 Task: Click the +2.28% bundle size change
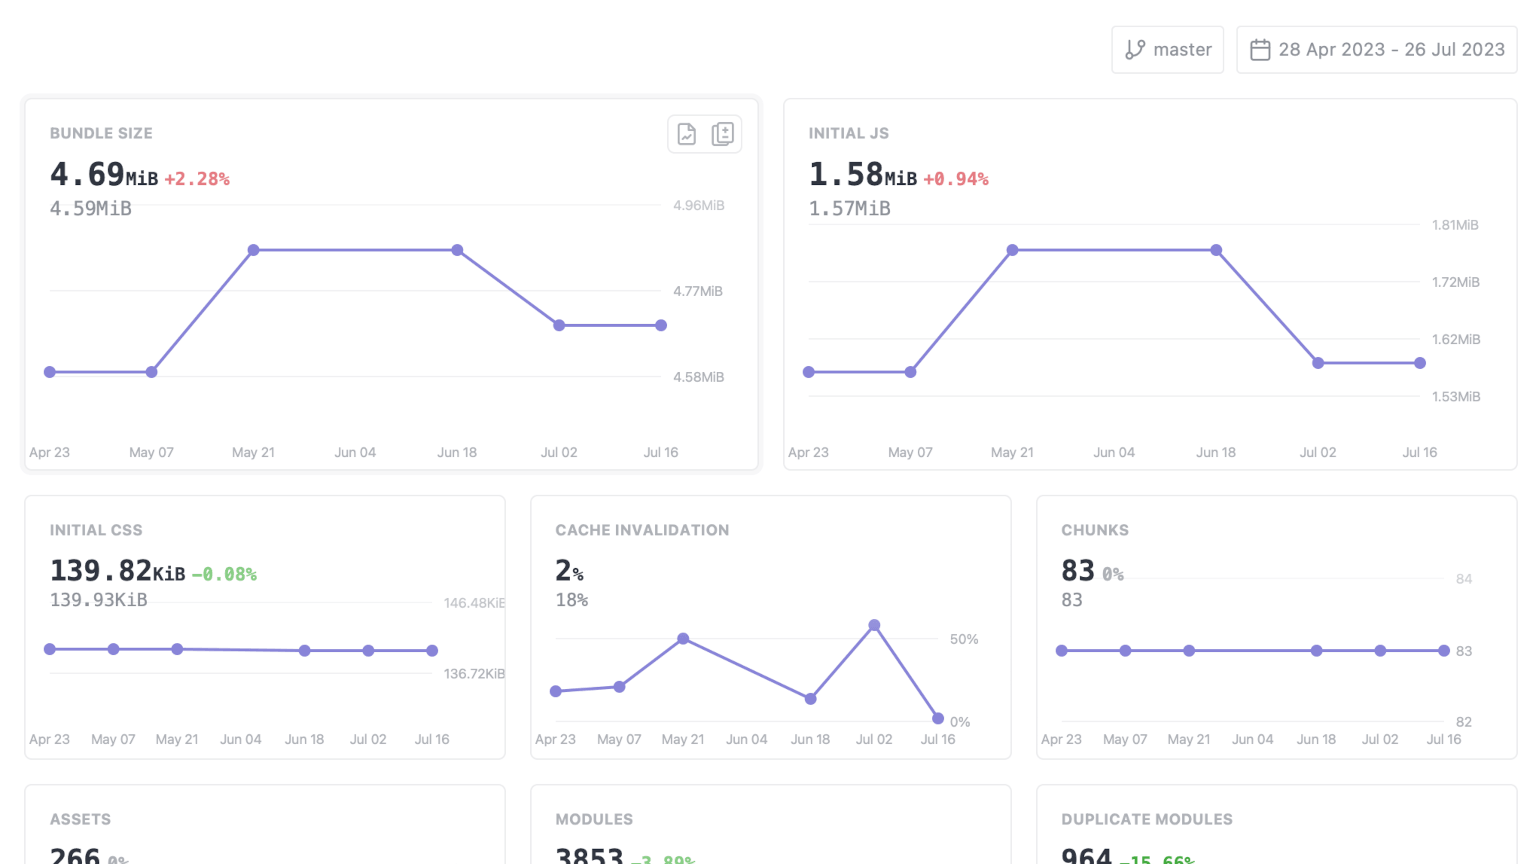pyautogui.click(x=197, y=179)
